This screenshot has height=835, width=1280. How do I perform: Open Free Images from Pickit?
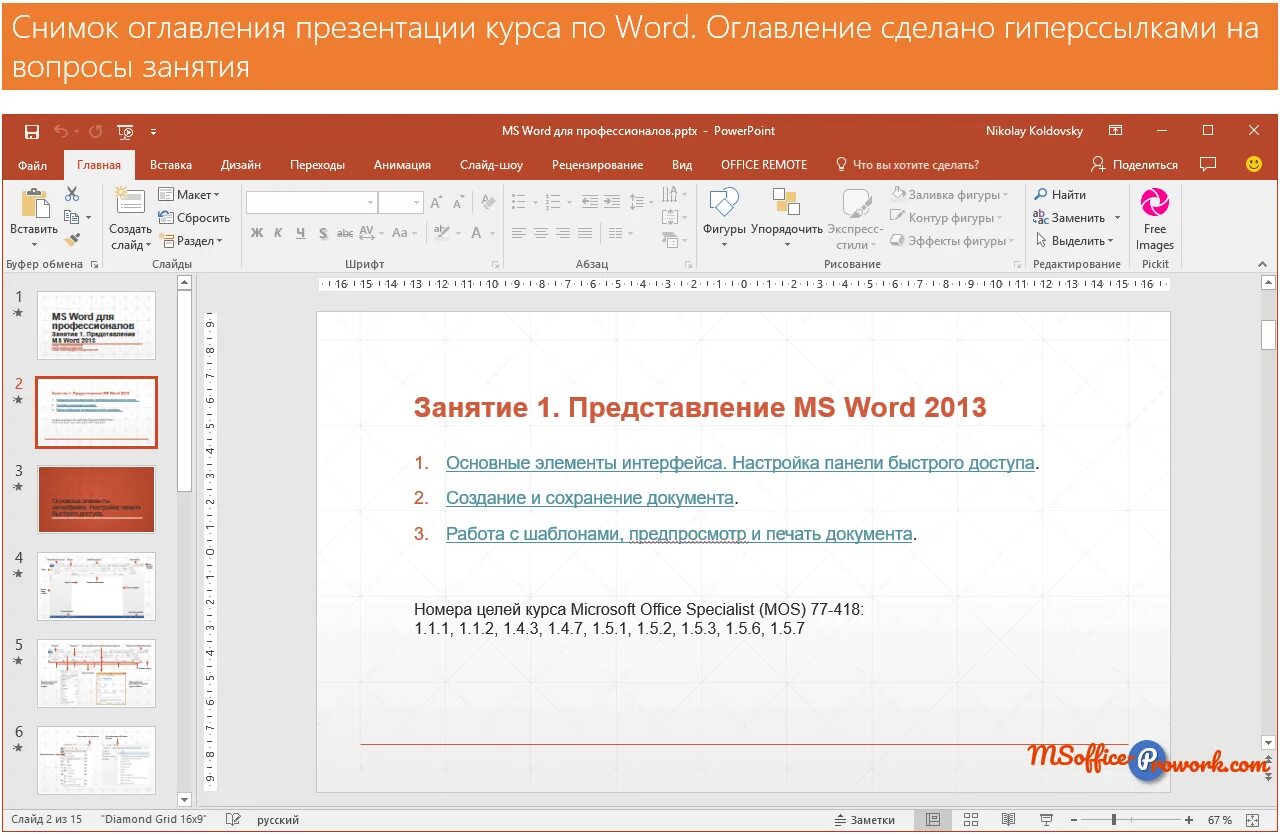pos(1155,219)
